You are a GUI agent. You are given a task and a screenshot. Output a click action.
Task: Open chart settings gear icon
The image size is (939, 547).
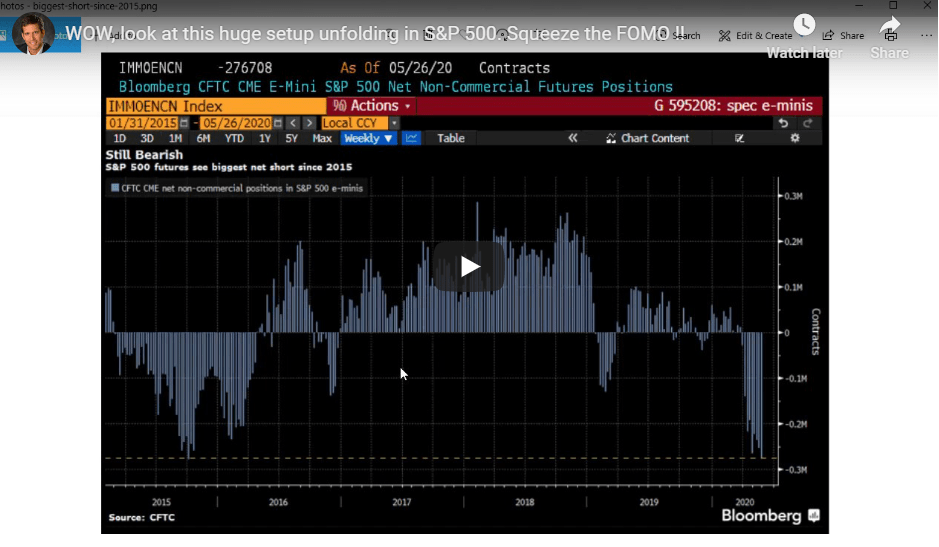pos(795,138)
